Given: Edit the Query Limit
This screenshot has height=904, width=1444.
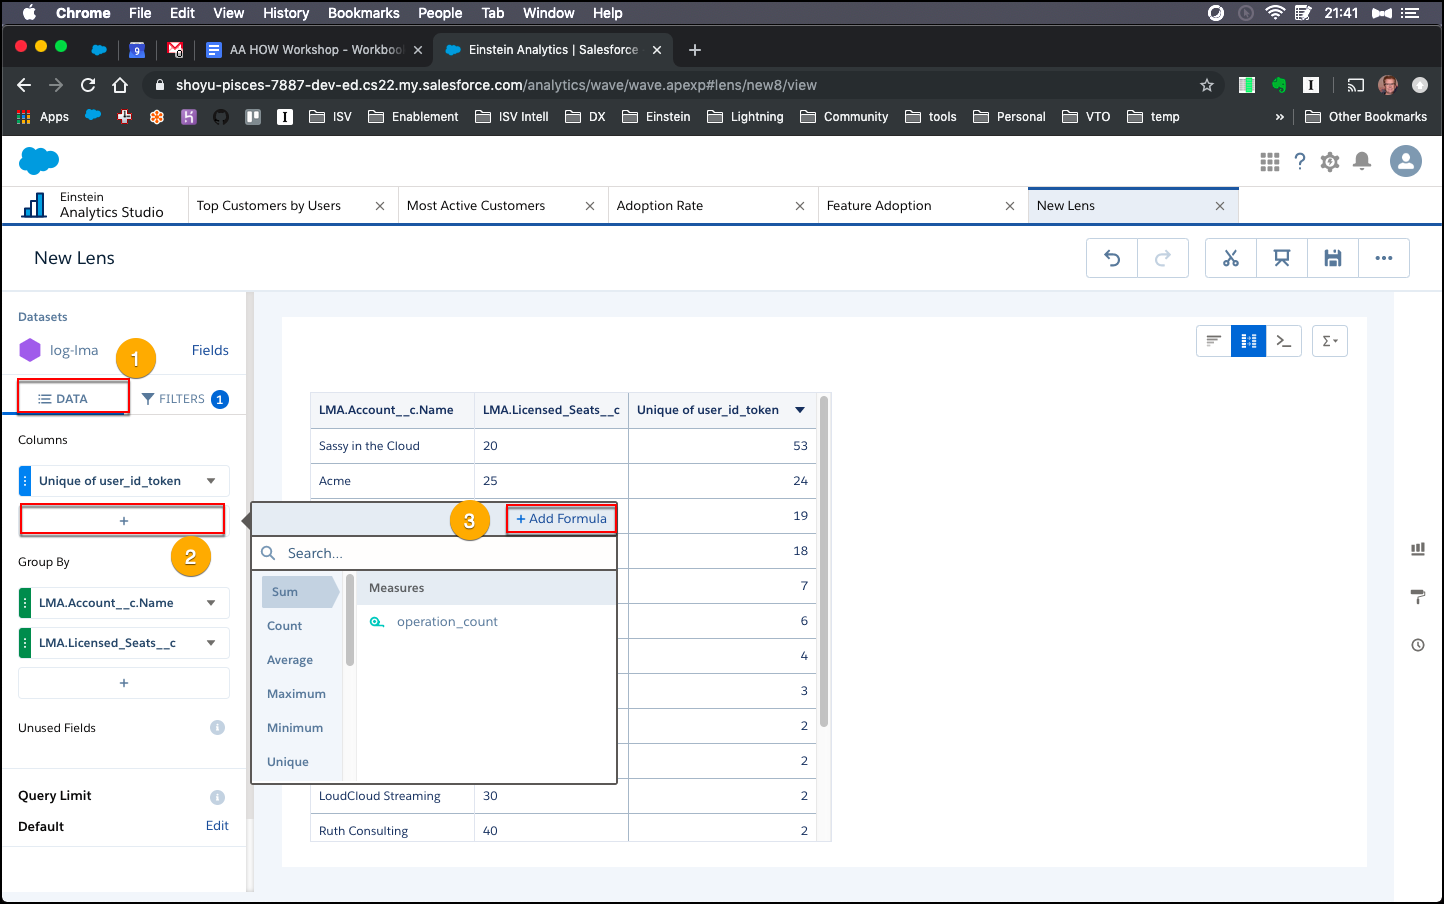Looking at the screenshot, I should pos(217,826).
